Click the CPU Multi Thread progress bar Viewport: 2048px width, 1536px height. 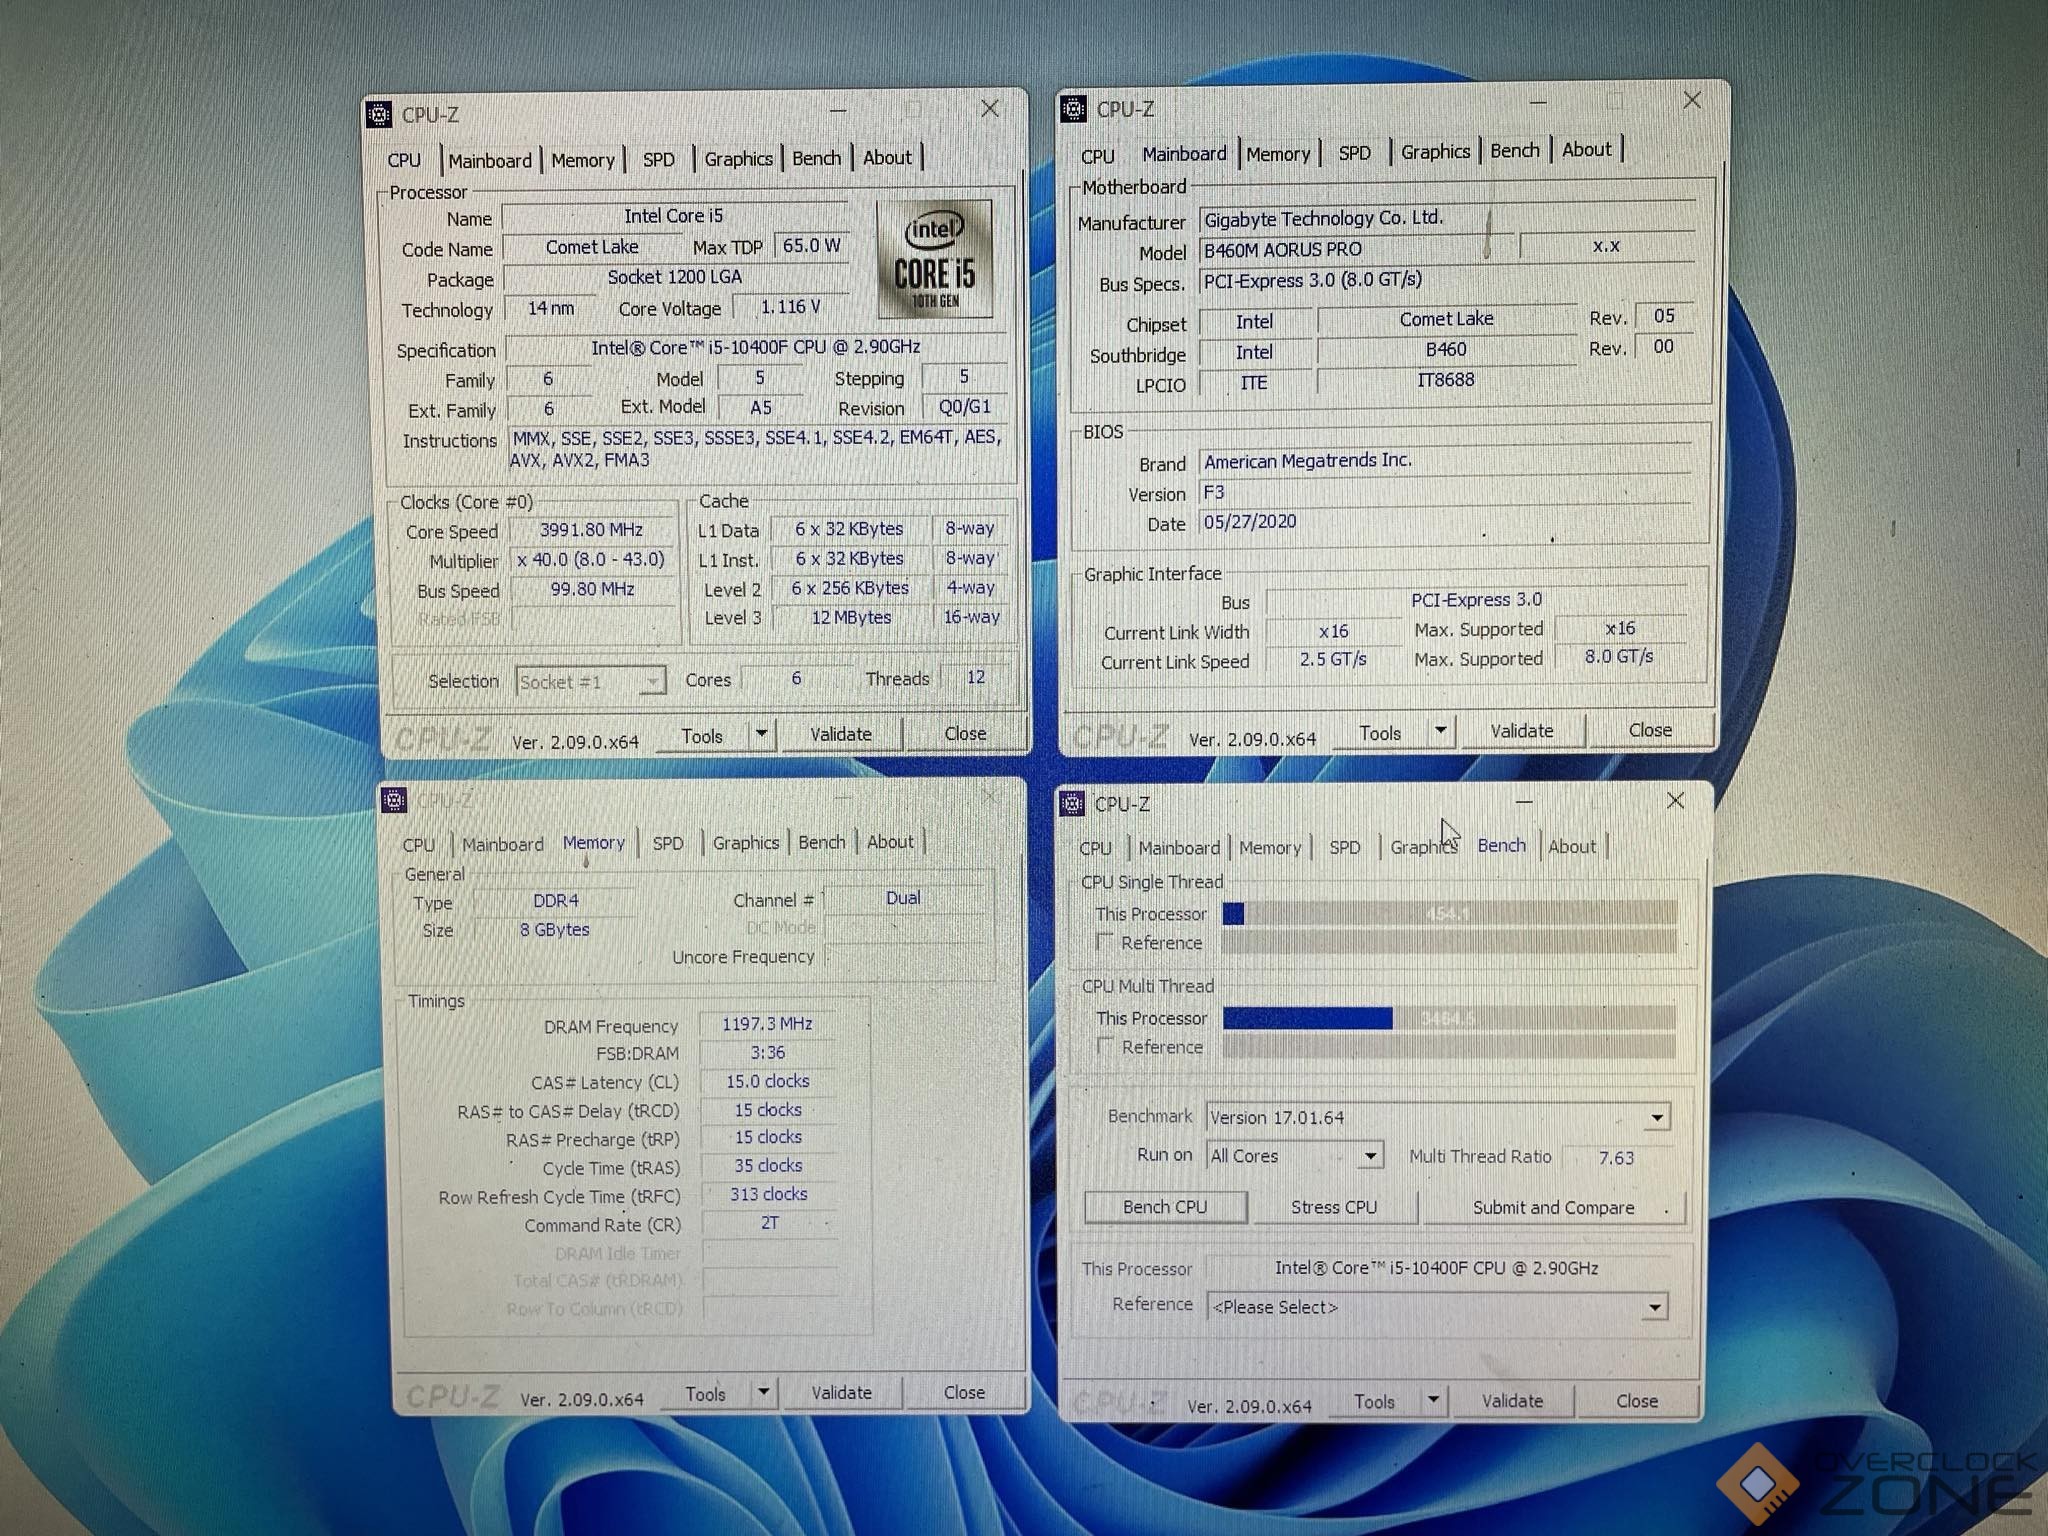(1448, 1018)
